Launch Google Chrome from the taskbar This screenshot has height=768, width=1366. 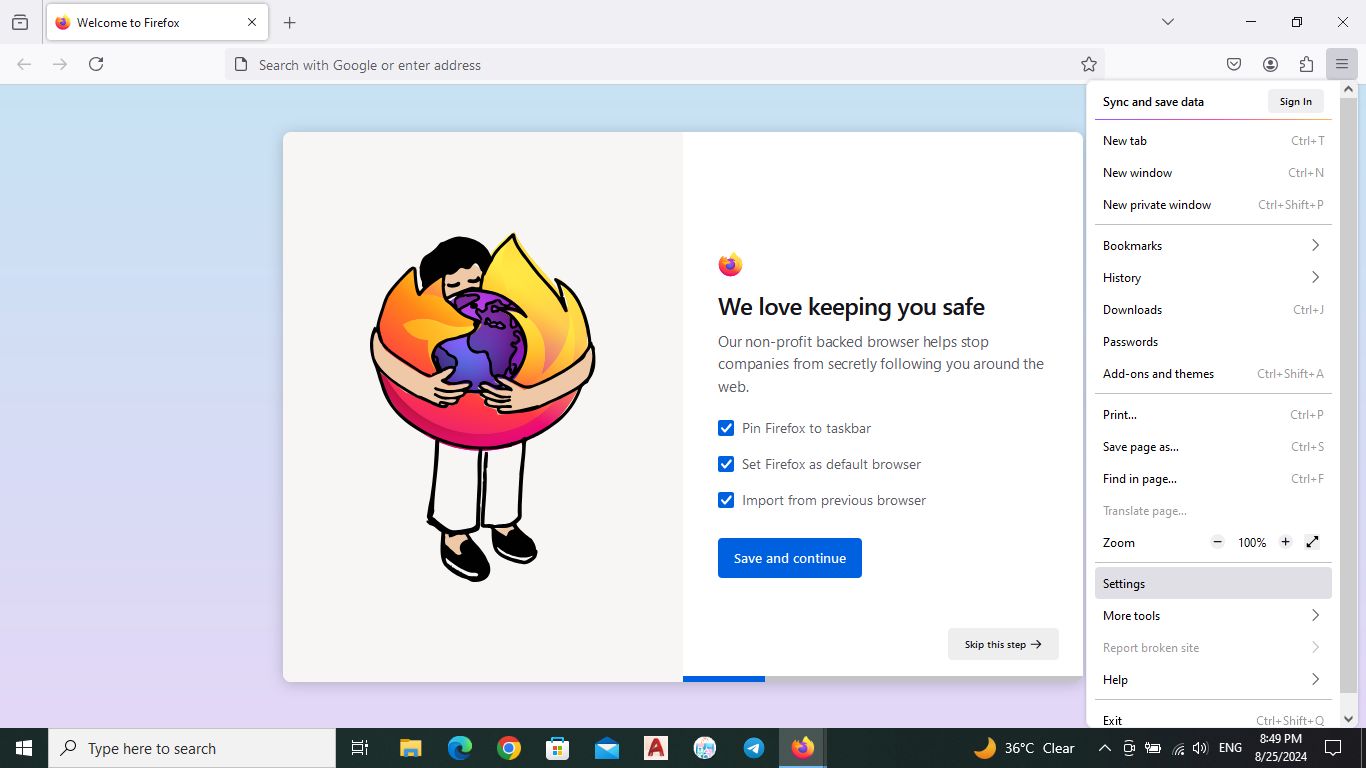(x=508, y=748)
